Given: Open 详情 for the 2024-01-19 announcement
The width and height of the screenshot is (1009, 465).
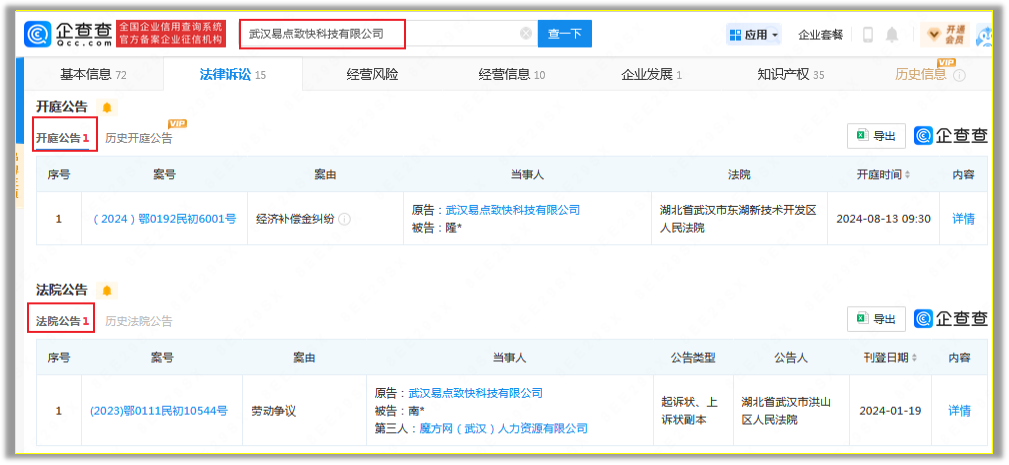Looking at the screenshot, I should [959, 410].
